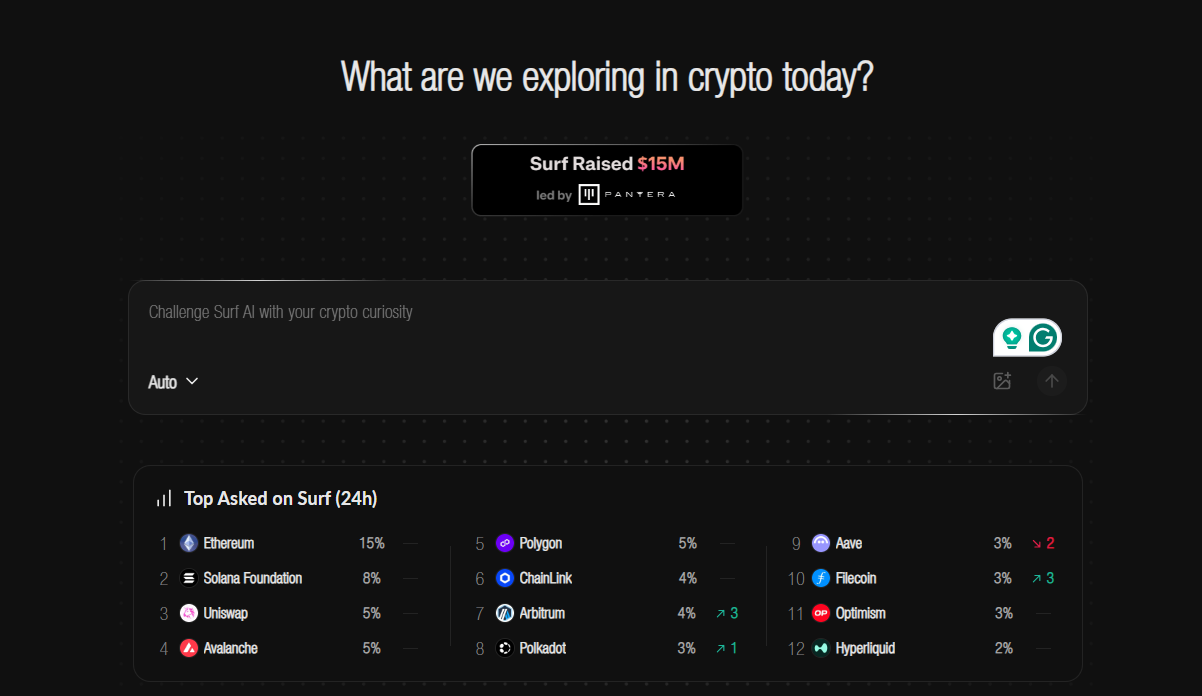Click the Hyperliquid icon
This screenshot has width=1202, height=696.
tap(820, 648)
